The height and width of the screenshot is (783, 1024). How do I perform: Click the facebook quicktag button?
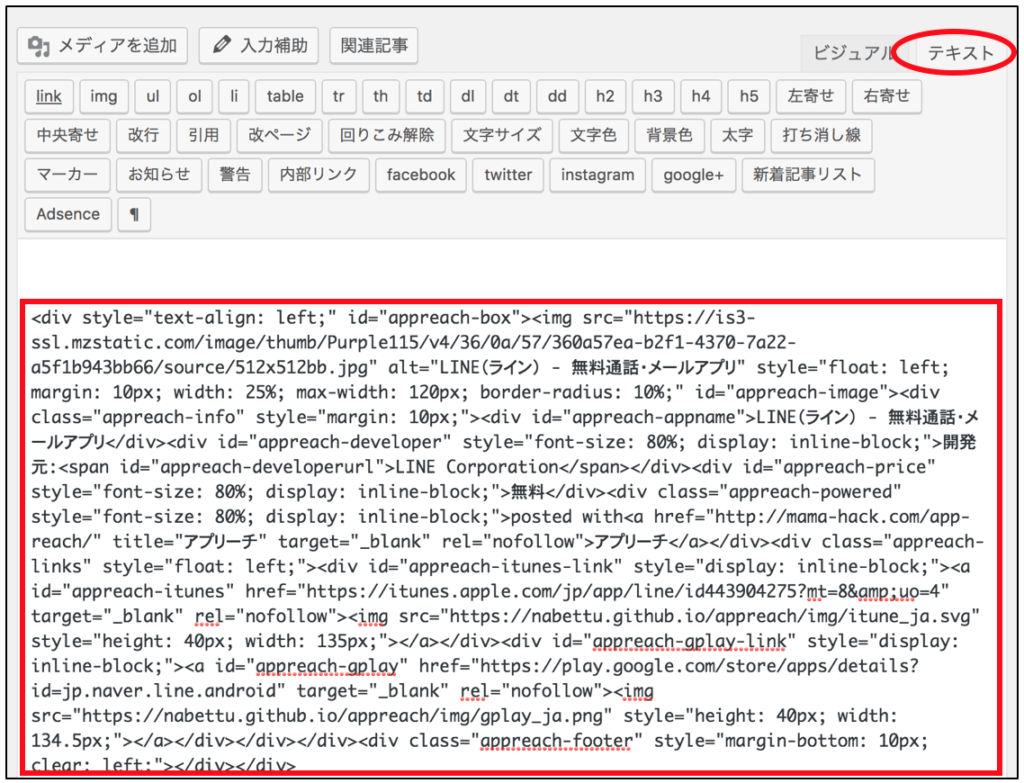421,175
